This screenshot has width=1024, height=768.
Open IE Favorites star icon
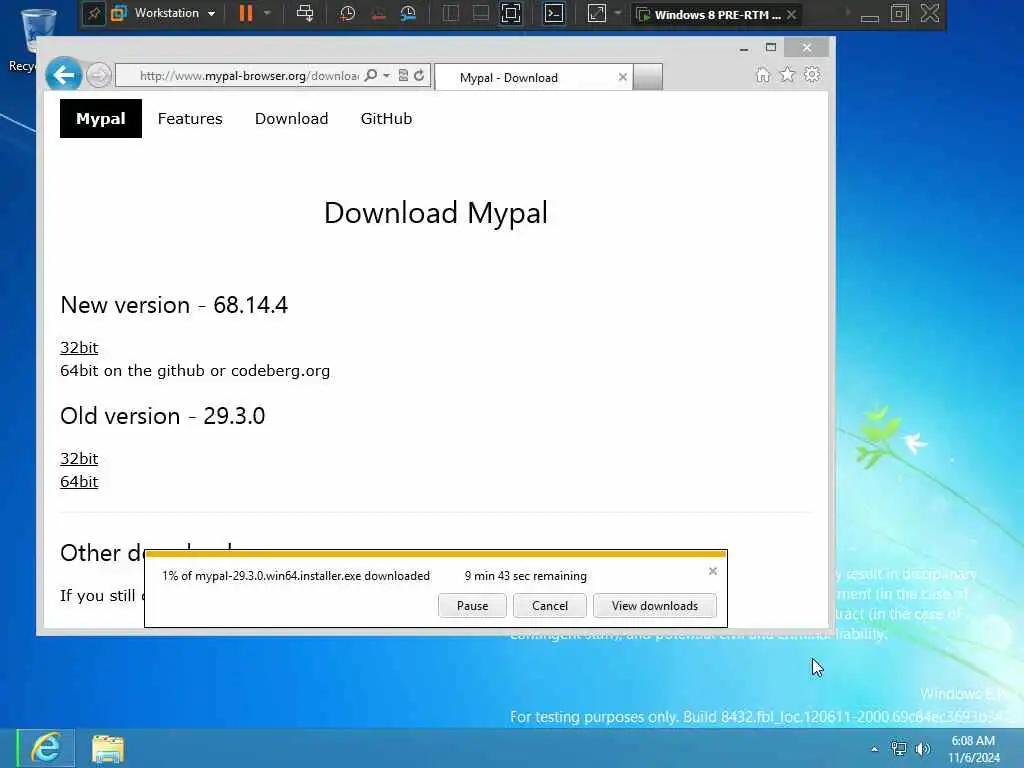788,74
